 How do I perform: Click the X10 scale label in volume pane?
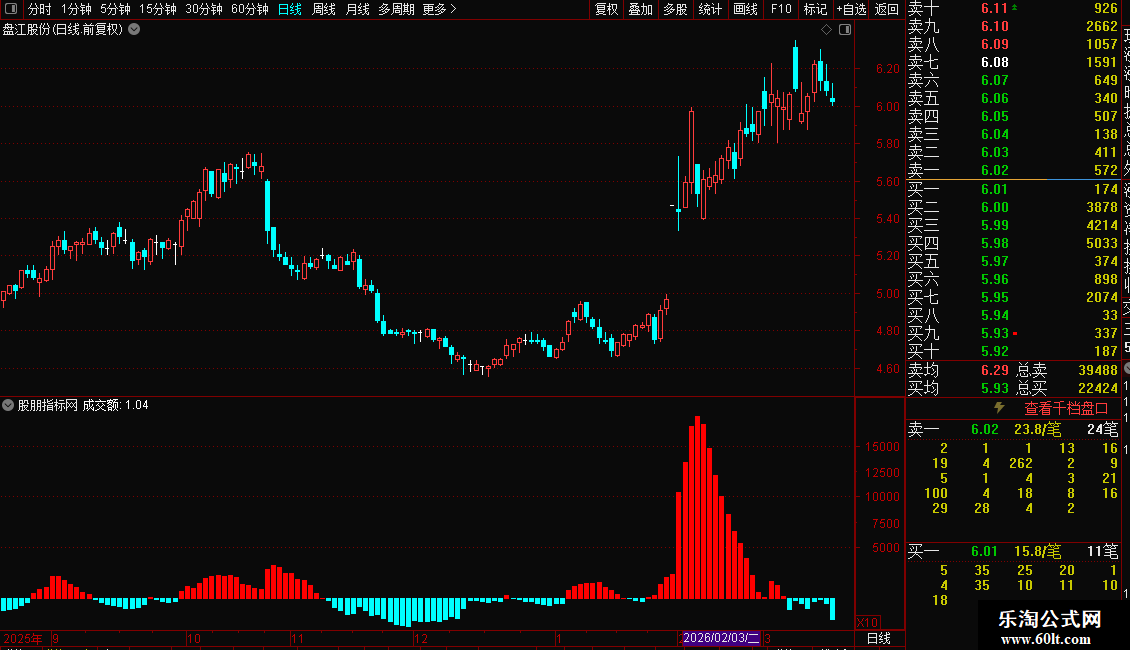(867, 623)
